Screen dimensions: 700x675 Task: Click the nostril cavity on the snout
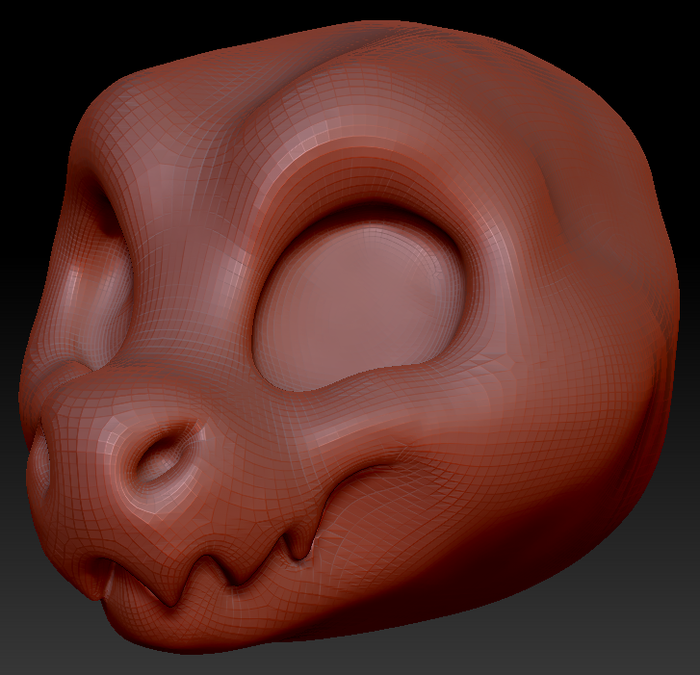tap(161, 458)
